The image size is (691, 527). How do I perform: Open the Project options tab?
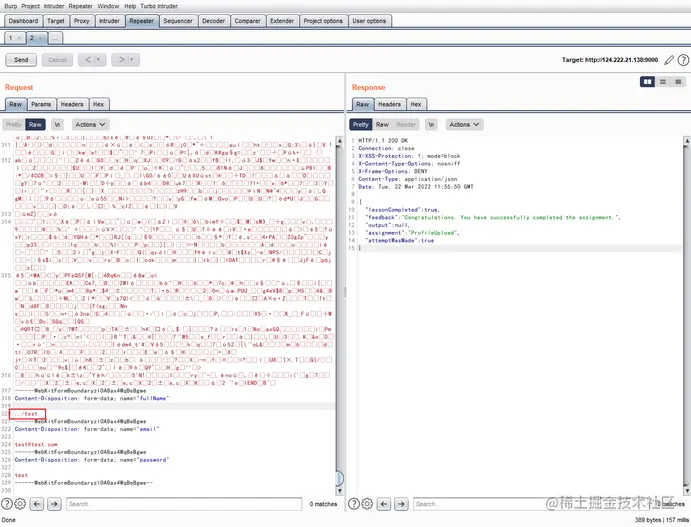click(323, 21)
